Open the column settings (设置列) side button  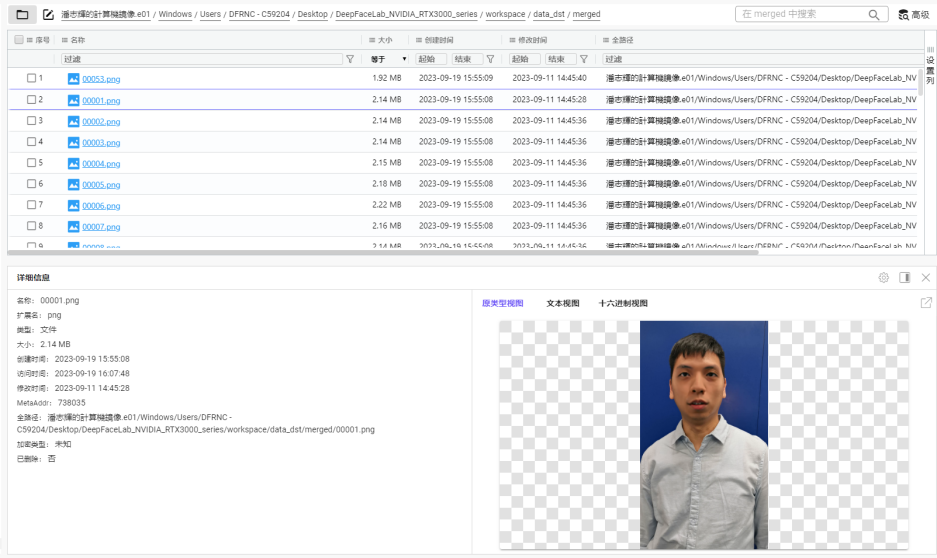[930, 65]
